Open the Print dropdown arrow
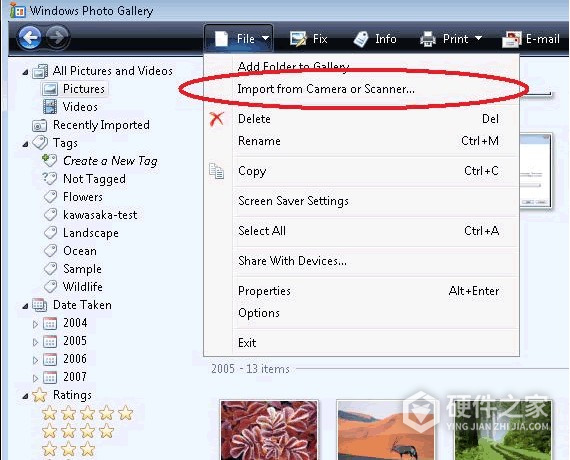This screenshot has width=570, height=460. pos(478,38)
